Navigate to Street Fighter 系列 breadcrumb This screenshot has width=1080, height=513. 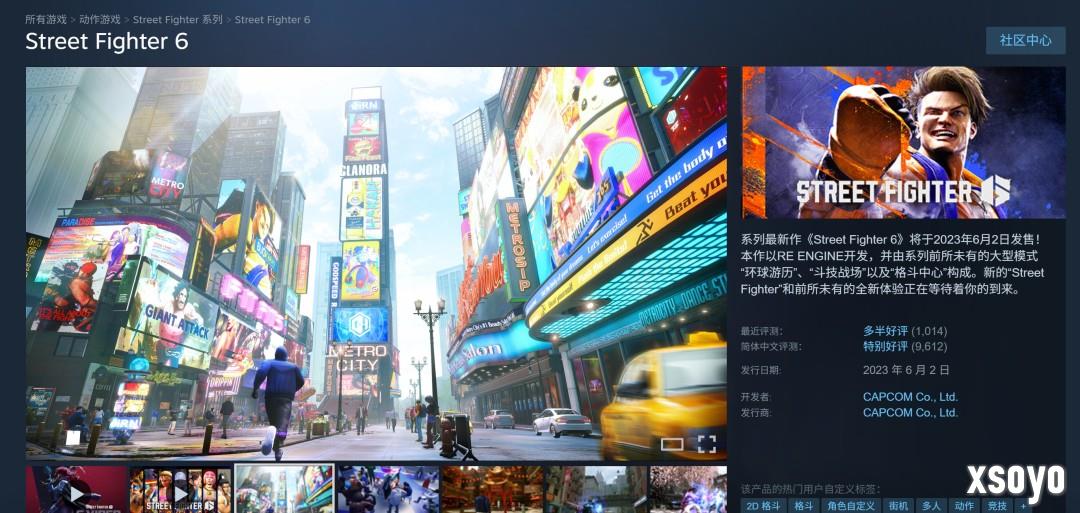tap(178, 20)
